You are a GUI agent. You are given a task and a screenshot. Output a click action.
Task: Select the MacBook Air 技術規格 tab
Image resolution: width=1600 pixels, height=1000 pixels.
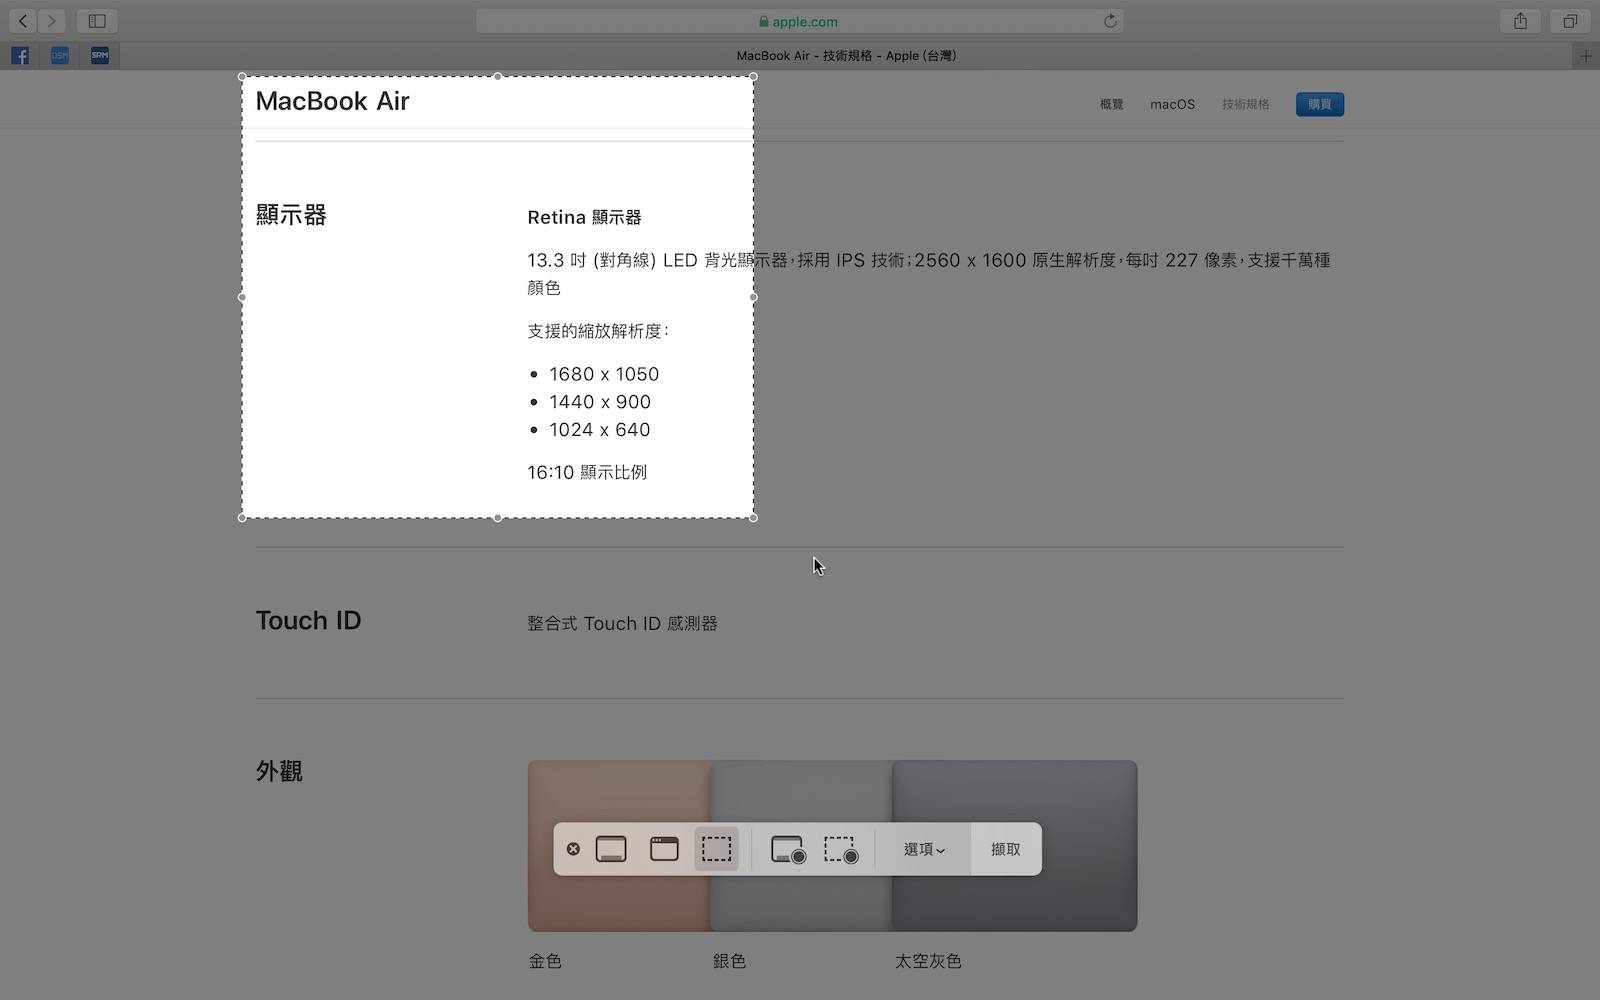tap(846, 56)
